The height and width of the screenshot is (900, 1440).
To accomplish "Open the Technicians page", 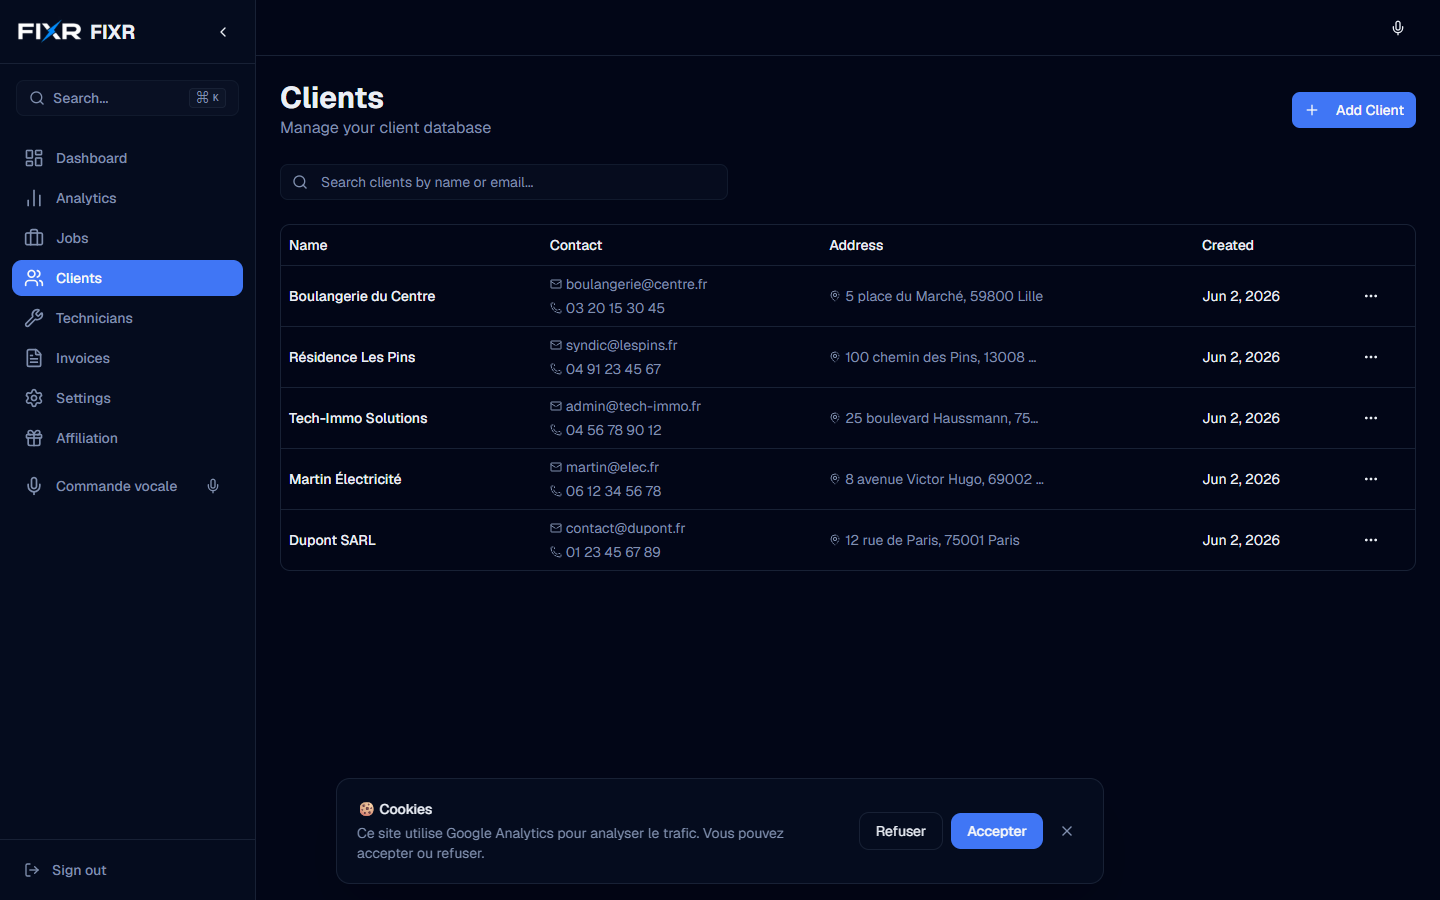I will pos(127,318).
